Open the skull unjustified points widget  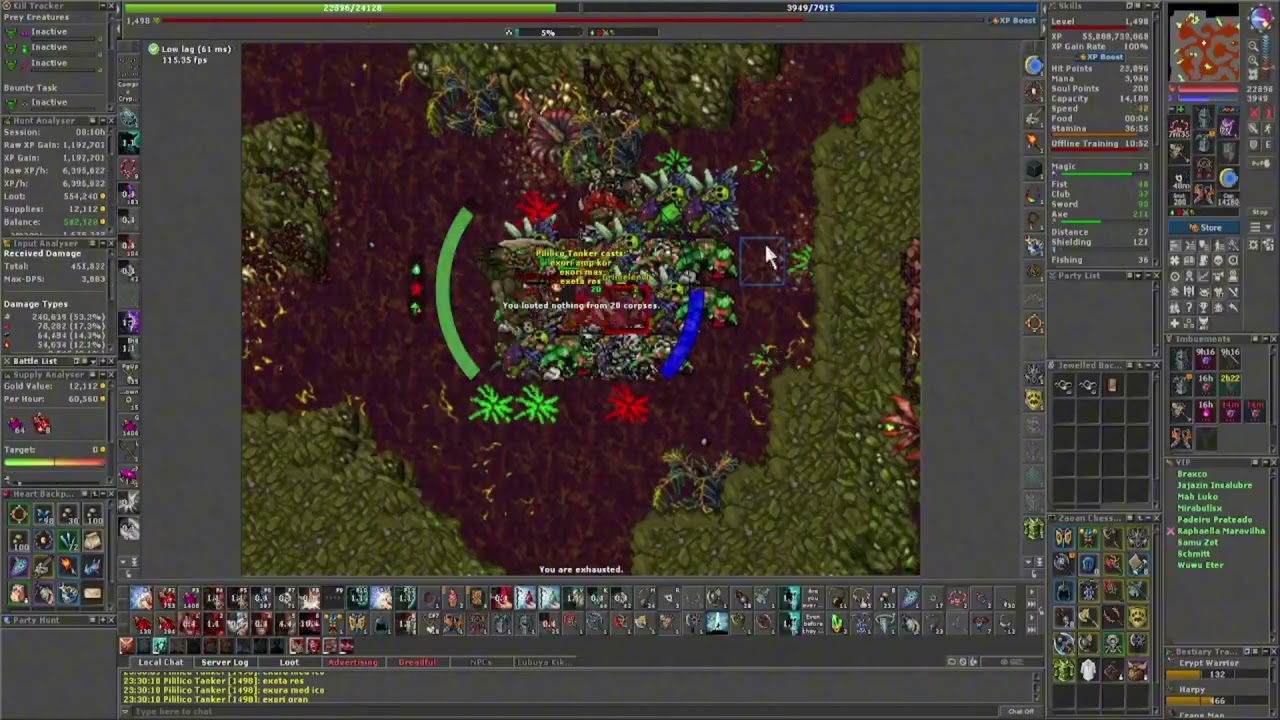[x=1218, y=260]
